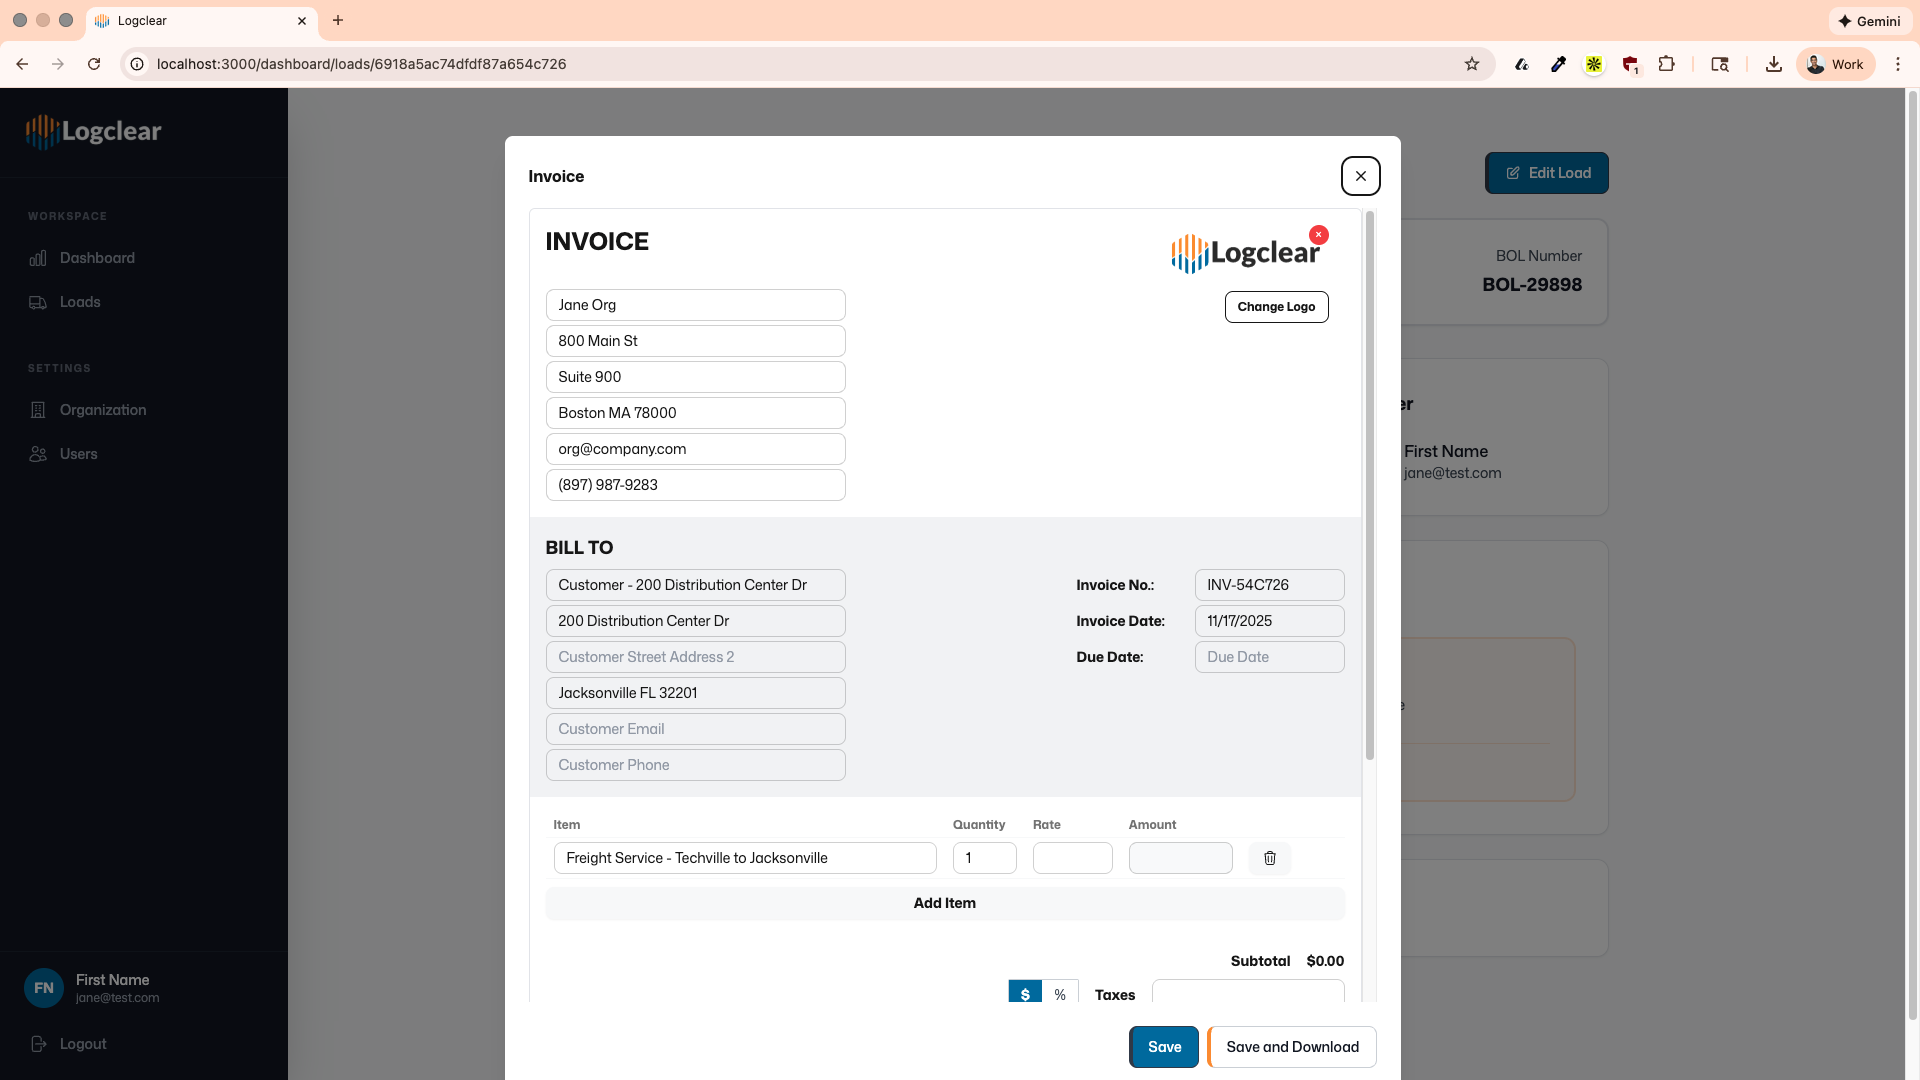Open the Due Date picker
This screenshot has width=1920, height=1080.
1269,656
